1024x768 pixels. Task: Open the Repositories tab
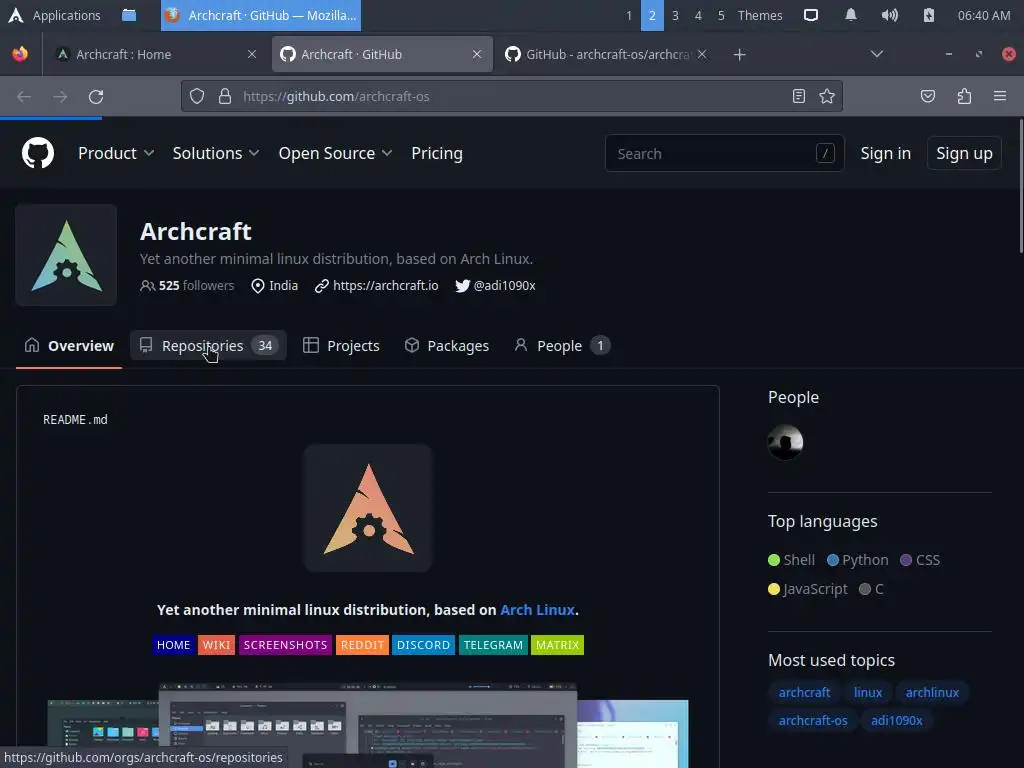pyautogui.click(x=208, y=345)
